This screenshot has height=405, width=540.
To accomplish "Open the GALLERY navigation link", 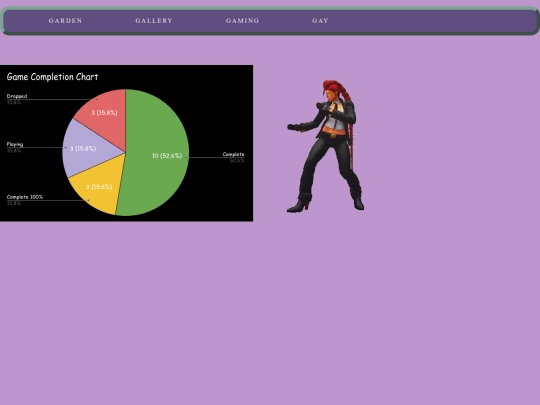I will [x=154, y=21].
